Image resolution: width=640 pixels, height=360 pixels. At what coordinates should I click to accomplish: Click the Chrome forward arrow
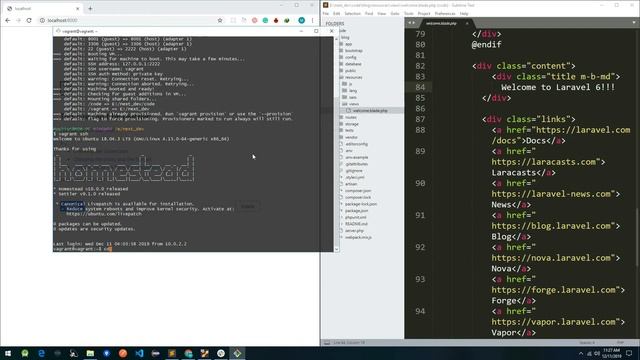(x=18, y=20)
